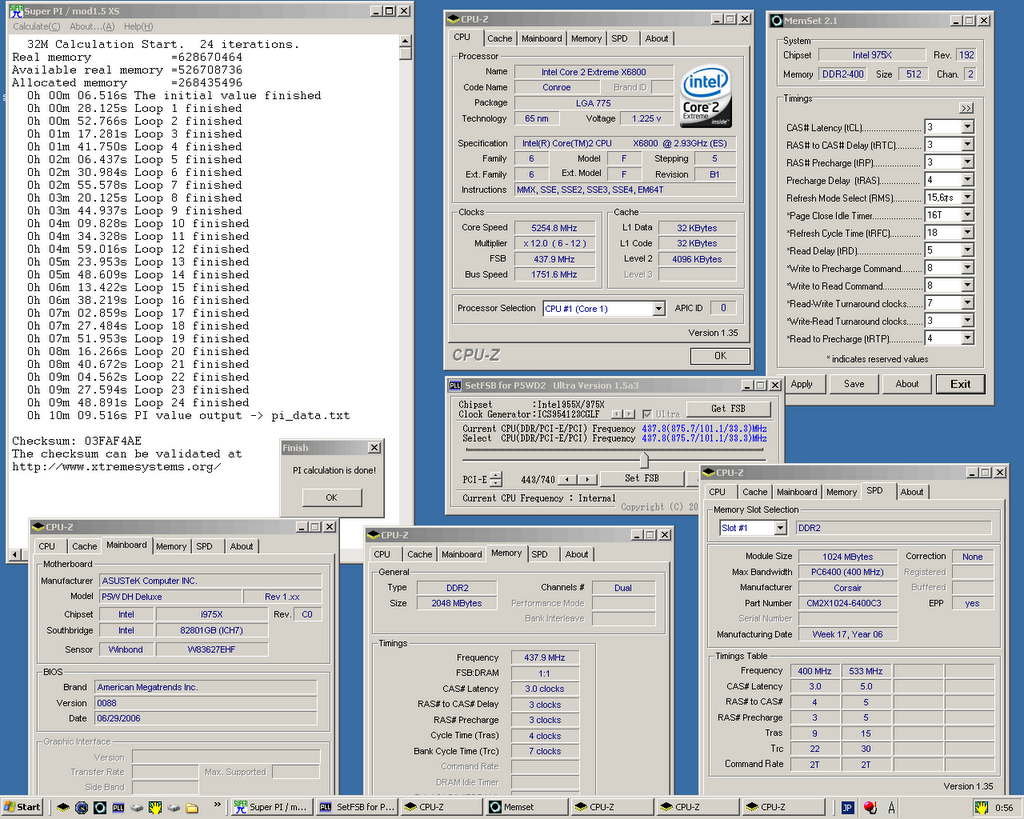Open the Precharge Delay (tRAS) dropdown
Screen dimensions: 1024x819
click(x=967, y=180)
